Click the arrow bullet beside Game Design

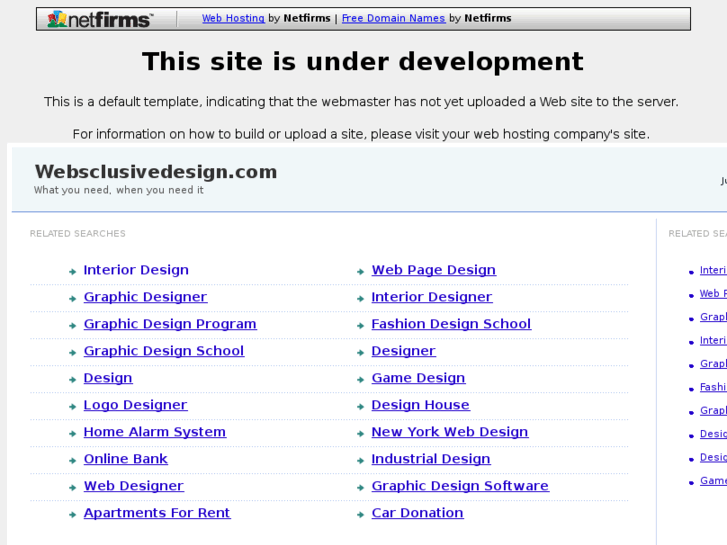tap(361, 380)
